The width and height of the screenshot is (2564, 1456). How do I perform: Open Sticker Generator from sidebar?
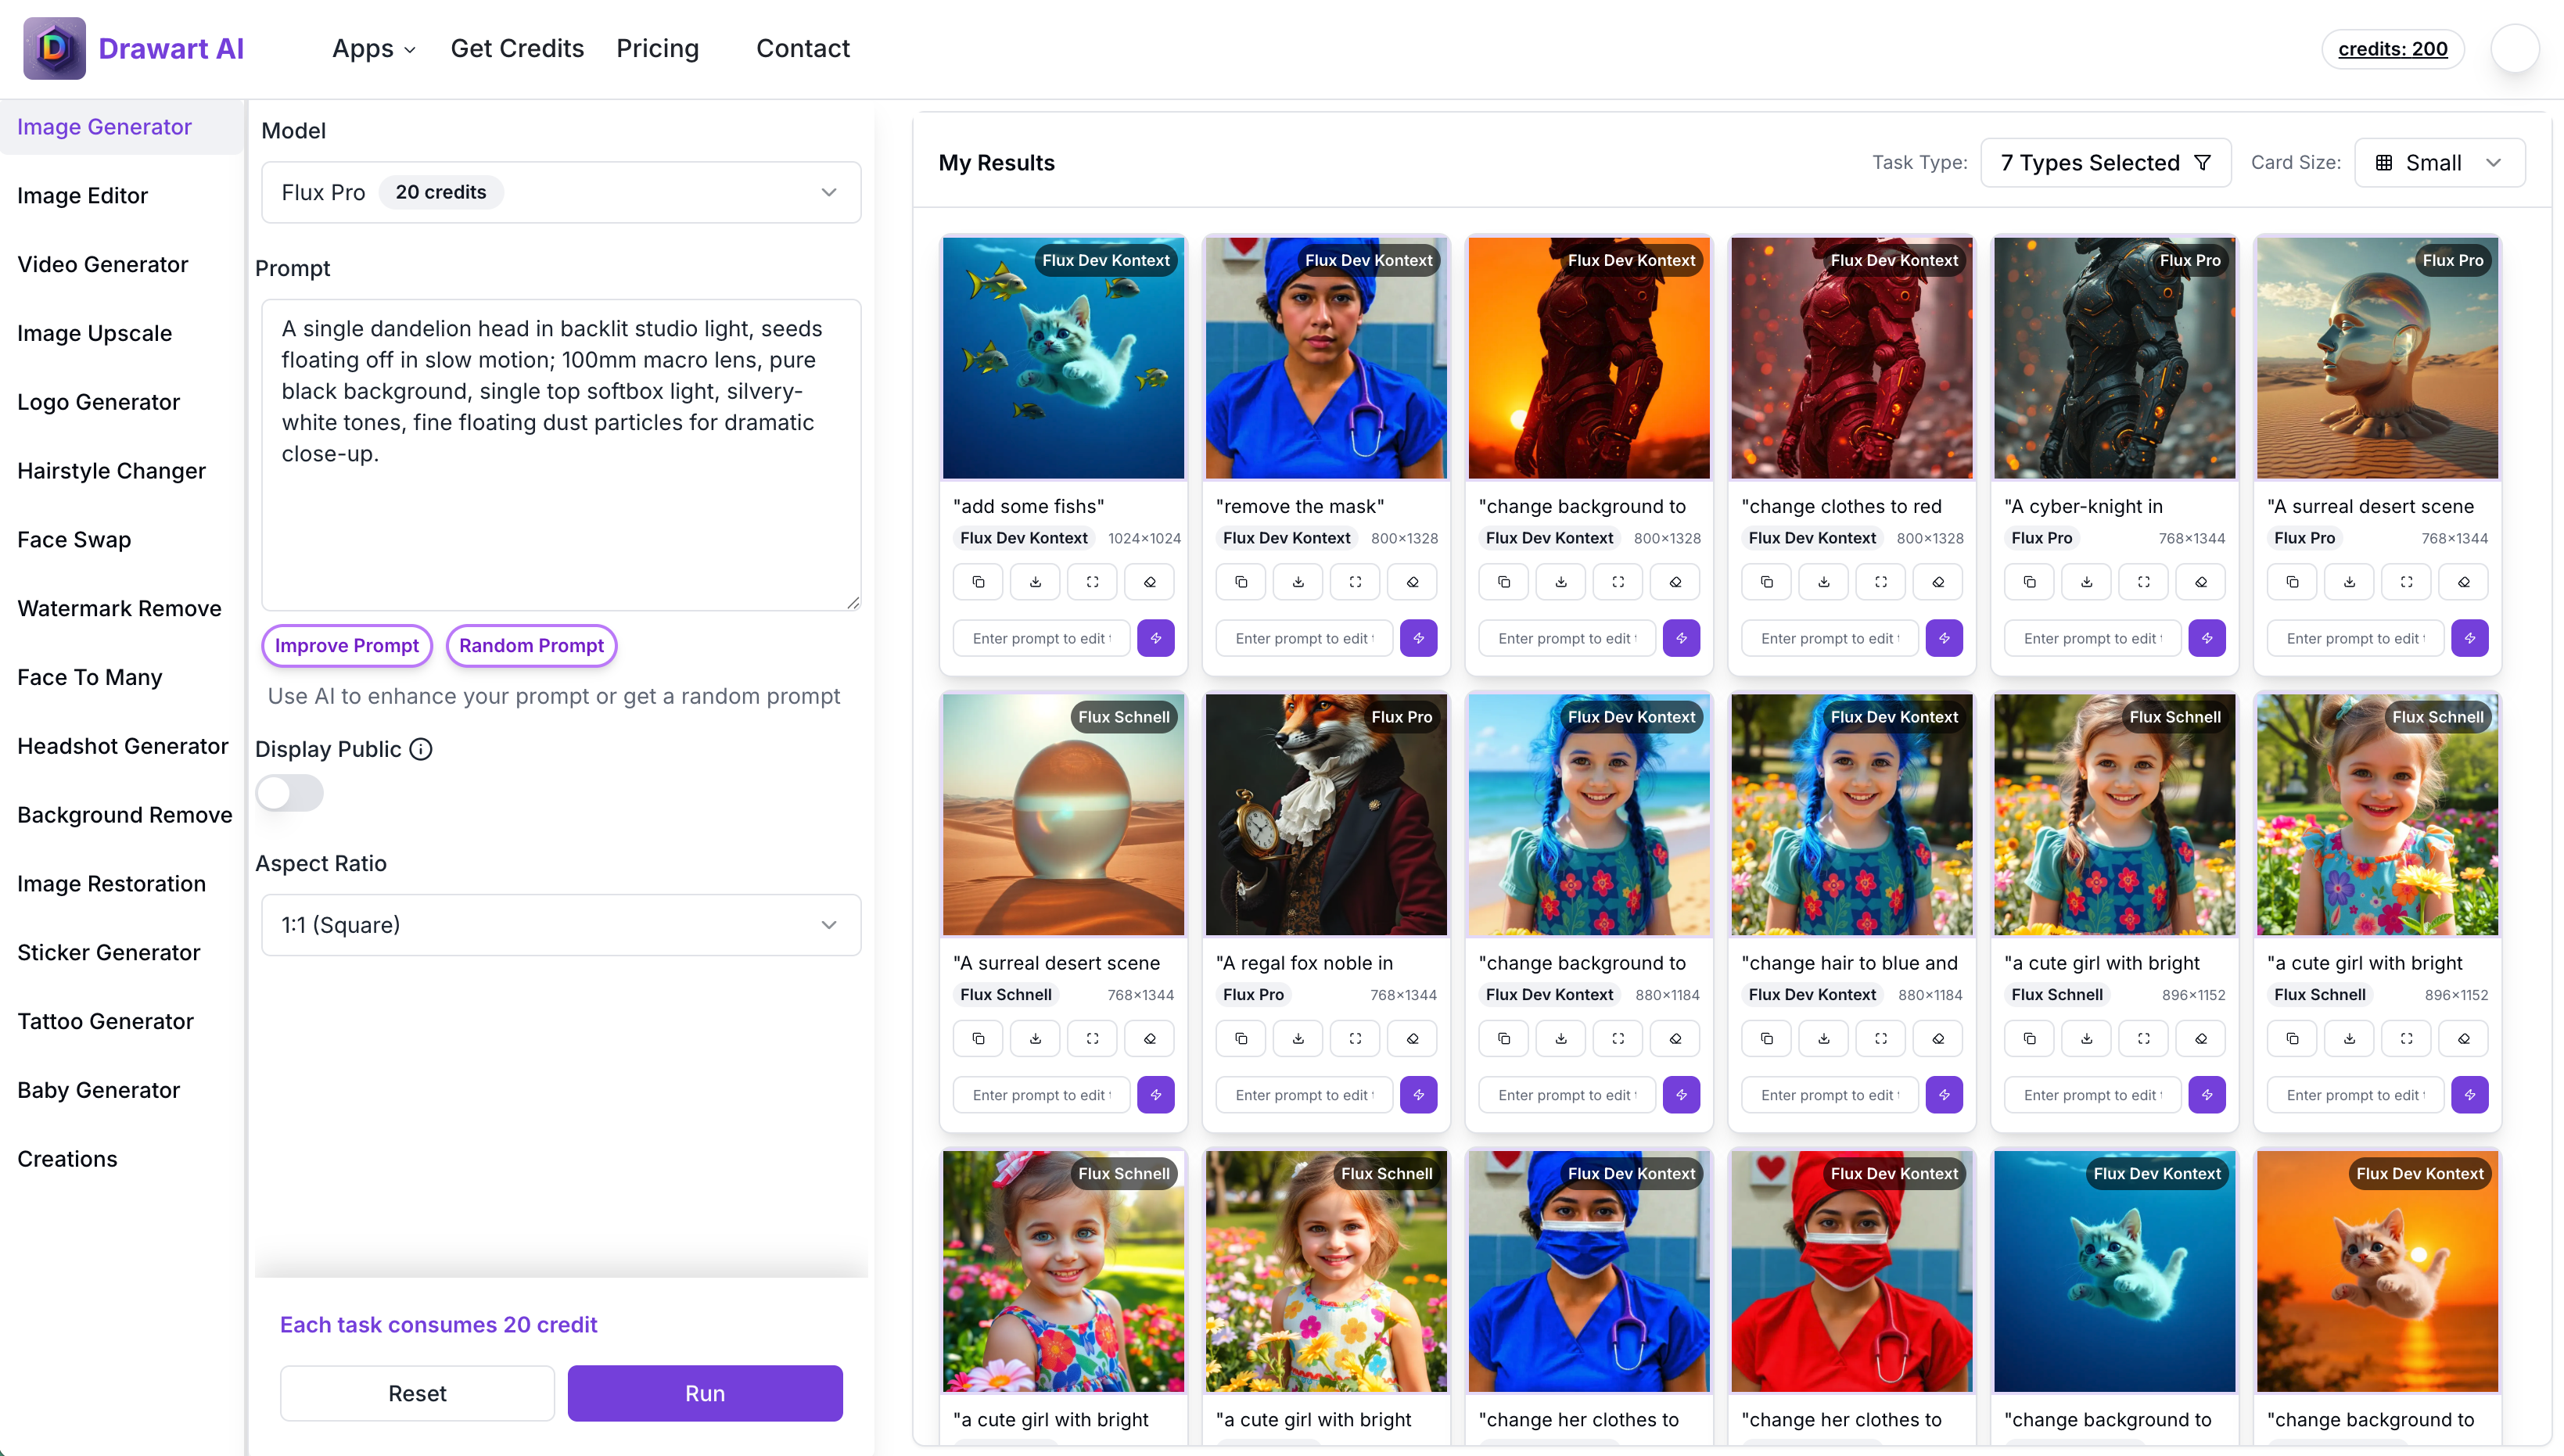pyautogui.click(x=109, y=953)
